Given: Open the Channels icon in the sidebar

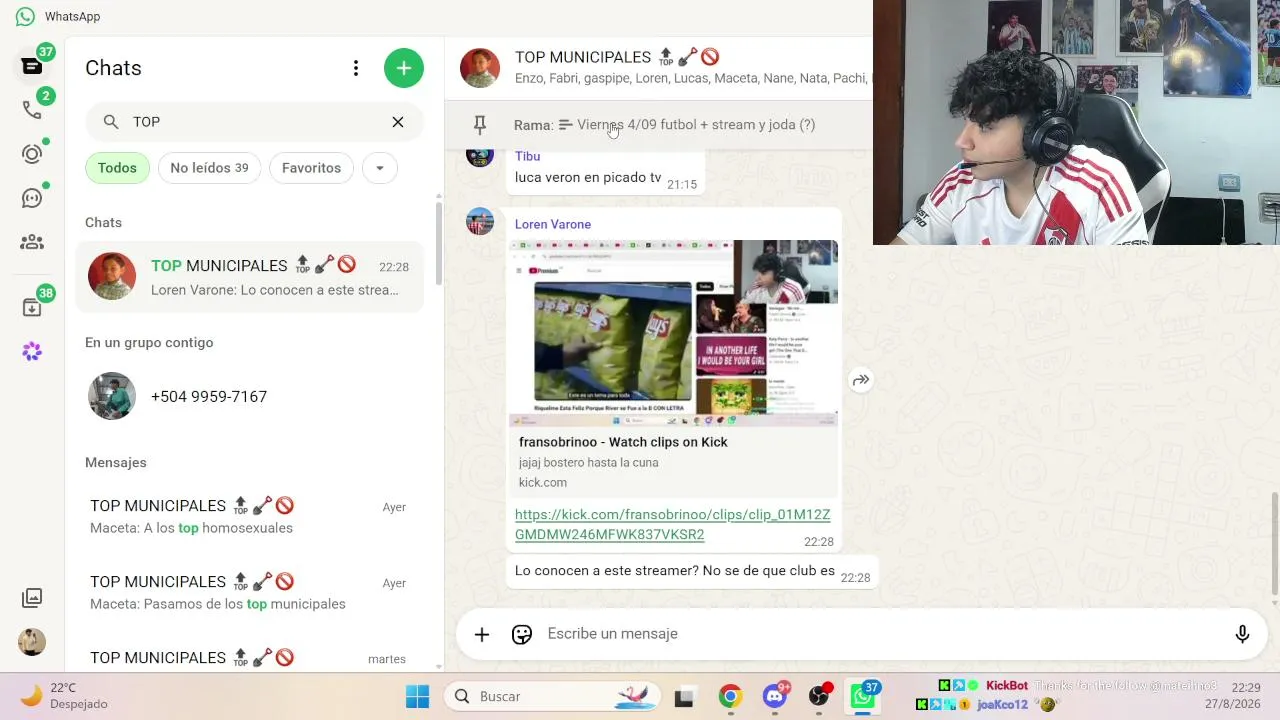Looking at the screenshot, I should click(32, 198).
